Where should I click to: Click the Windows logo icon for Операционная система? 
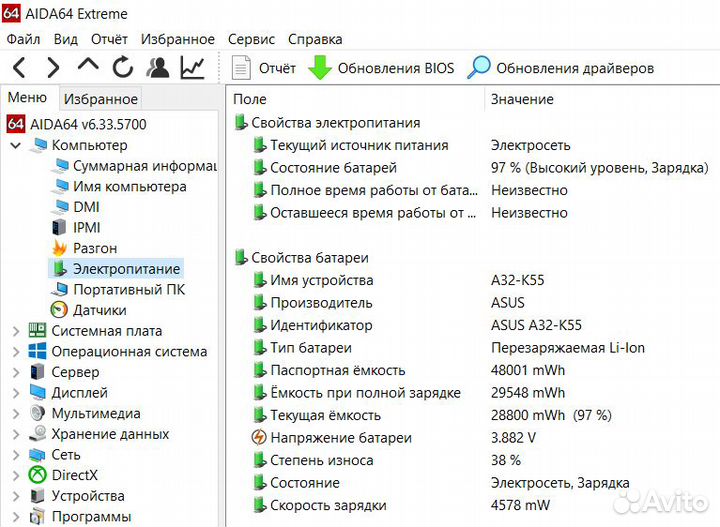pos(37,351)
